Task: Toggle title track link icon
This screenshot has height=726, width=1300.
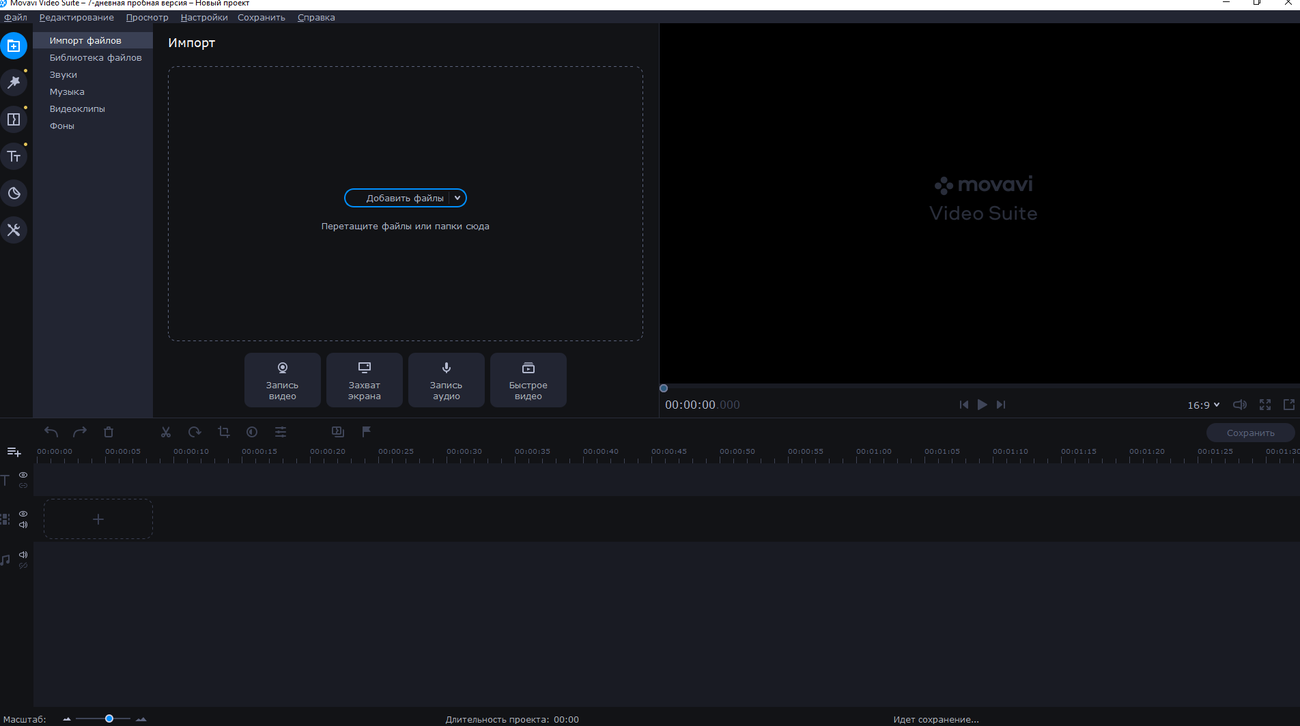Action: click(23, 486)
